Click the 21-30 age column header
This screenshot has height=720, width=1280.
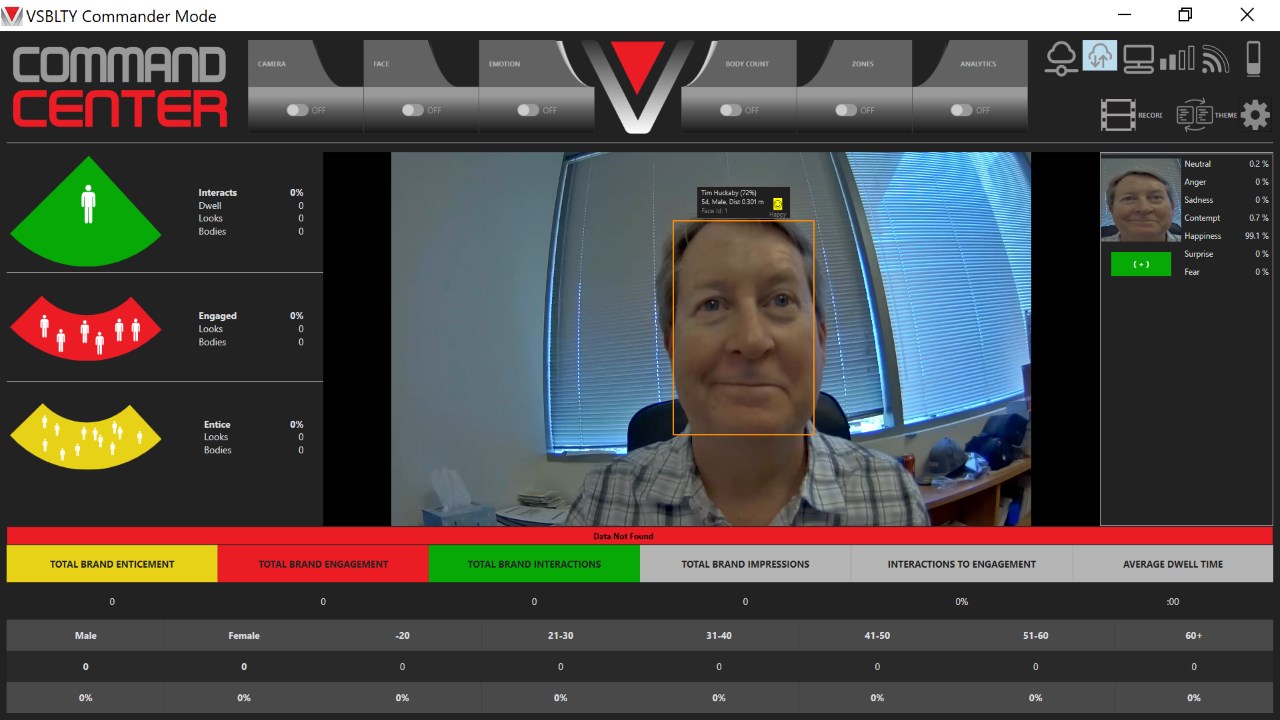coord(561,635)
